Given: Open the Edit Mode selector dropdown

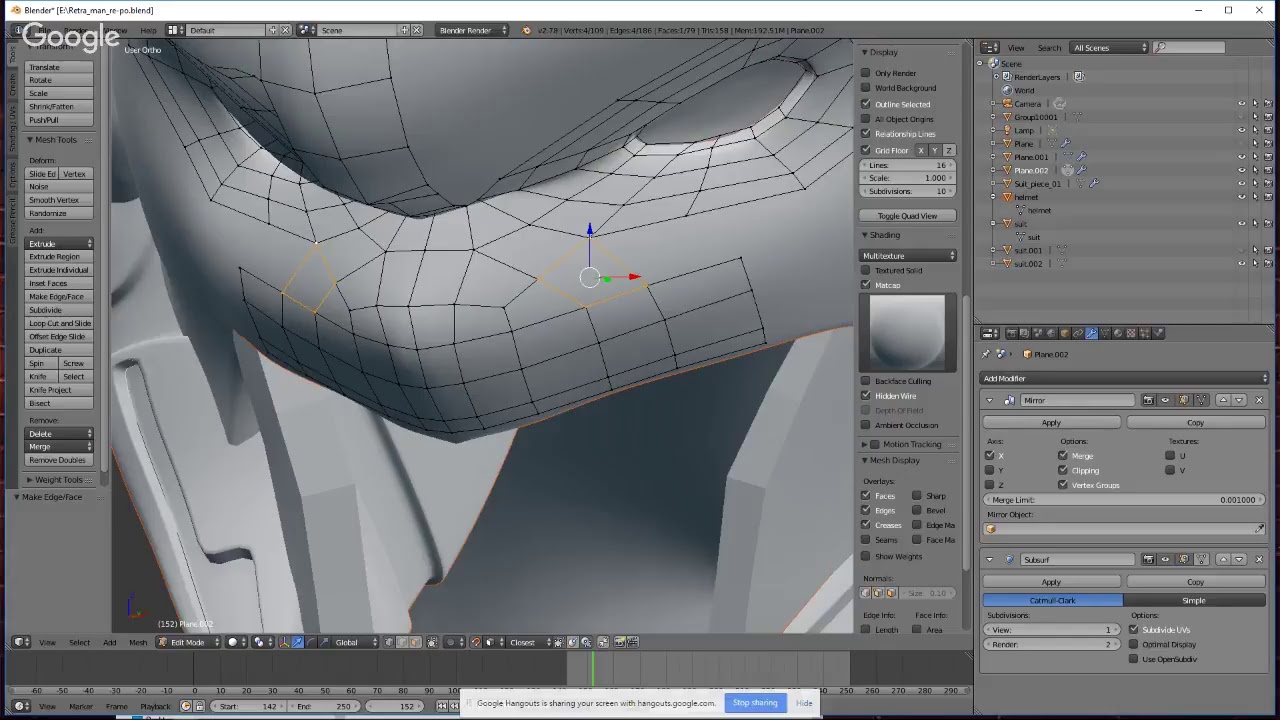Looking at the screenshot, I should tap(190, 642).
